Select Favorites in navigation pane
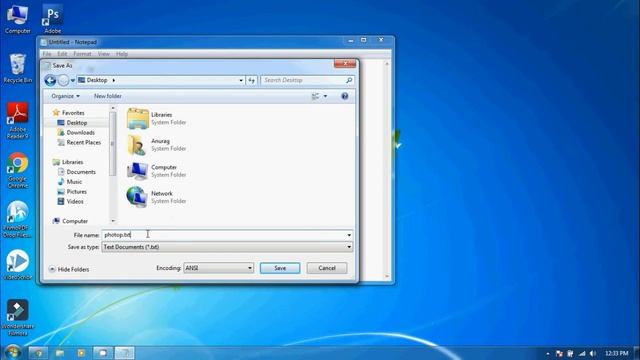 click(69, 113)
